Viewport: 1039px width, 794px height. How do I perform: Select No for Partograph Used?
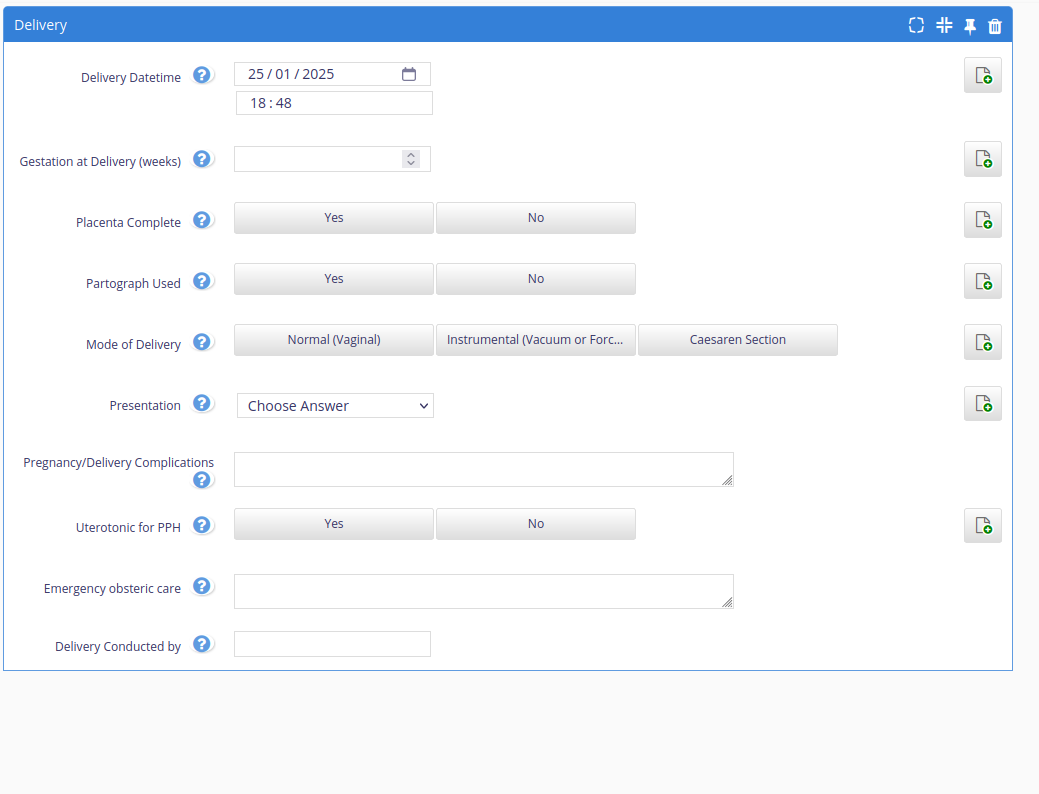click(x=536, y=279)
